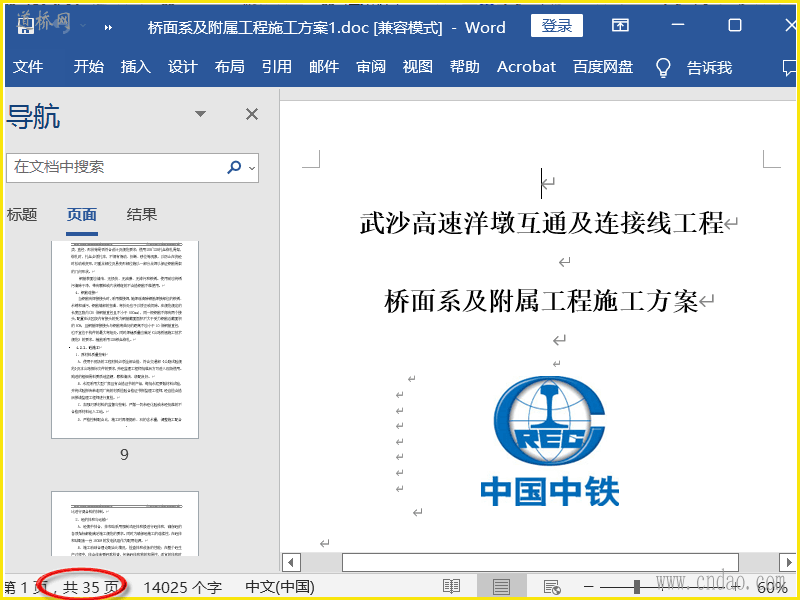This screenshot has width=800, height=600.
Task: Click the title 武沙高速洋墩互通及连接线工程
Action: click(x=541, y=223)
